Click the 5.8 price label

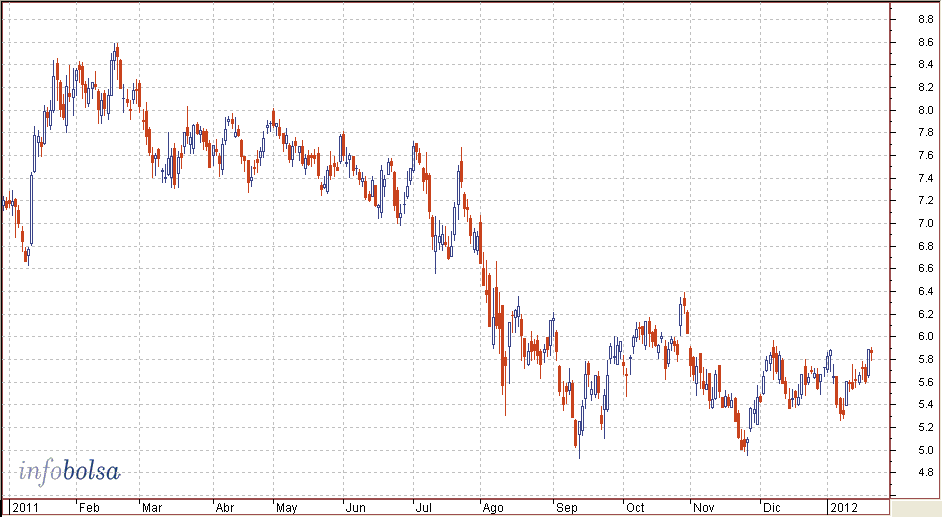(x=926, y=359)
